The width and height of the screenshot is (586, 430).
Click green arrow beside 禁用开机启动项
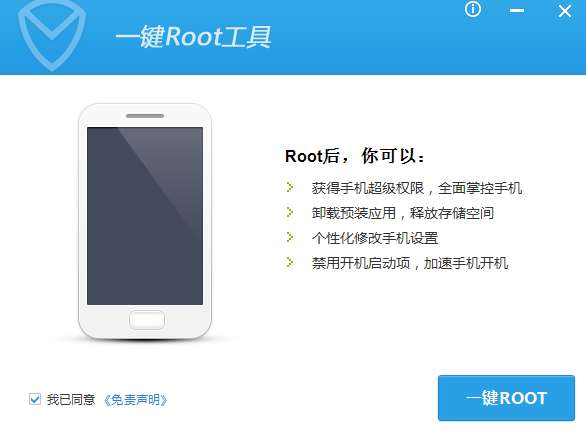coord(290,262)
